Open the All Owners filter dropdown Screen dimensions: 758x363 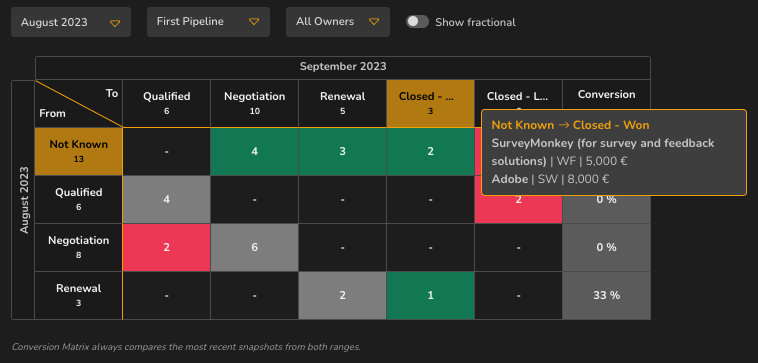(338, 22)
